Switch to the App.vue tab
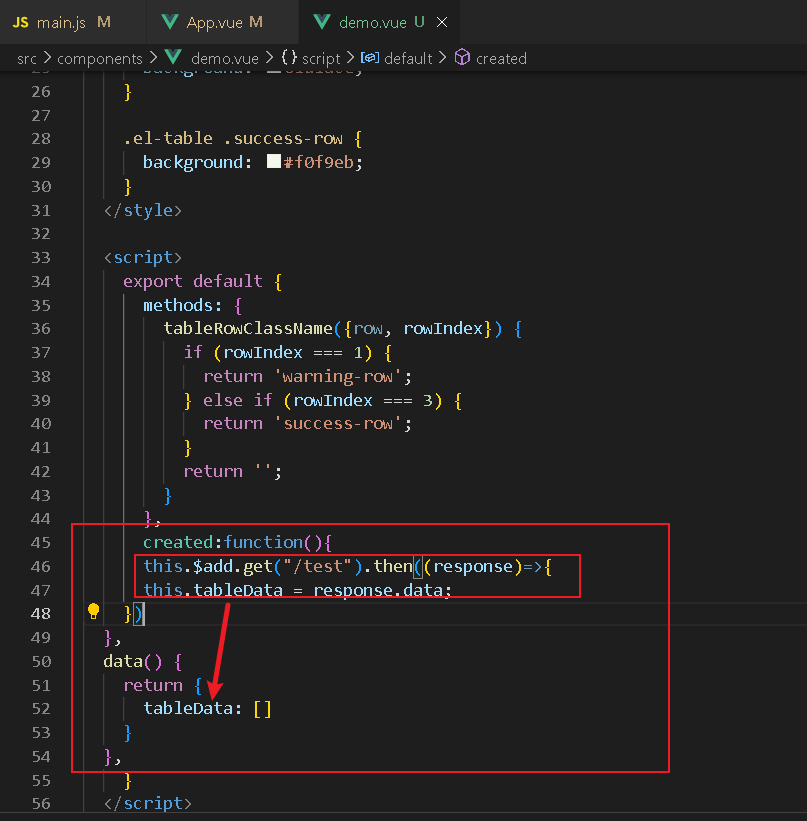Viewport: 807px width, 821px height. [x=223, y=22]
